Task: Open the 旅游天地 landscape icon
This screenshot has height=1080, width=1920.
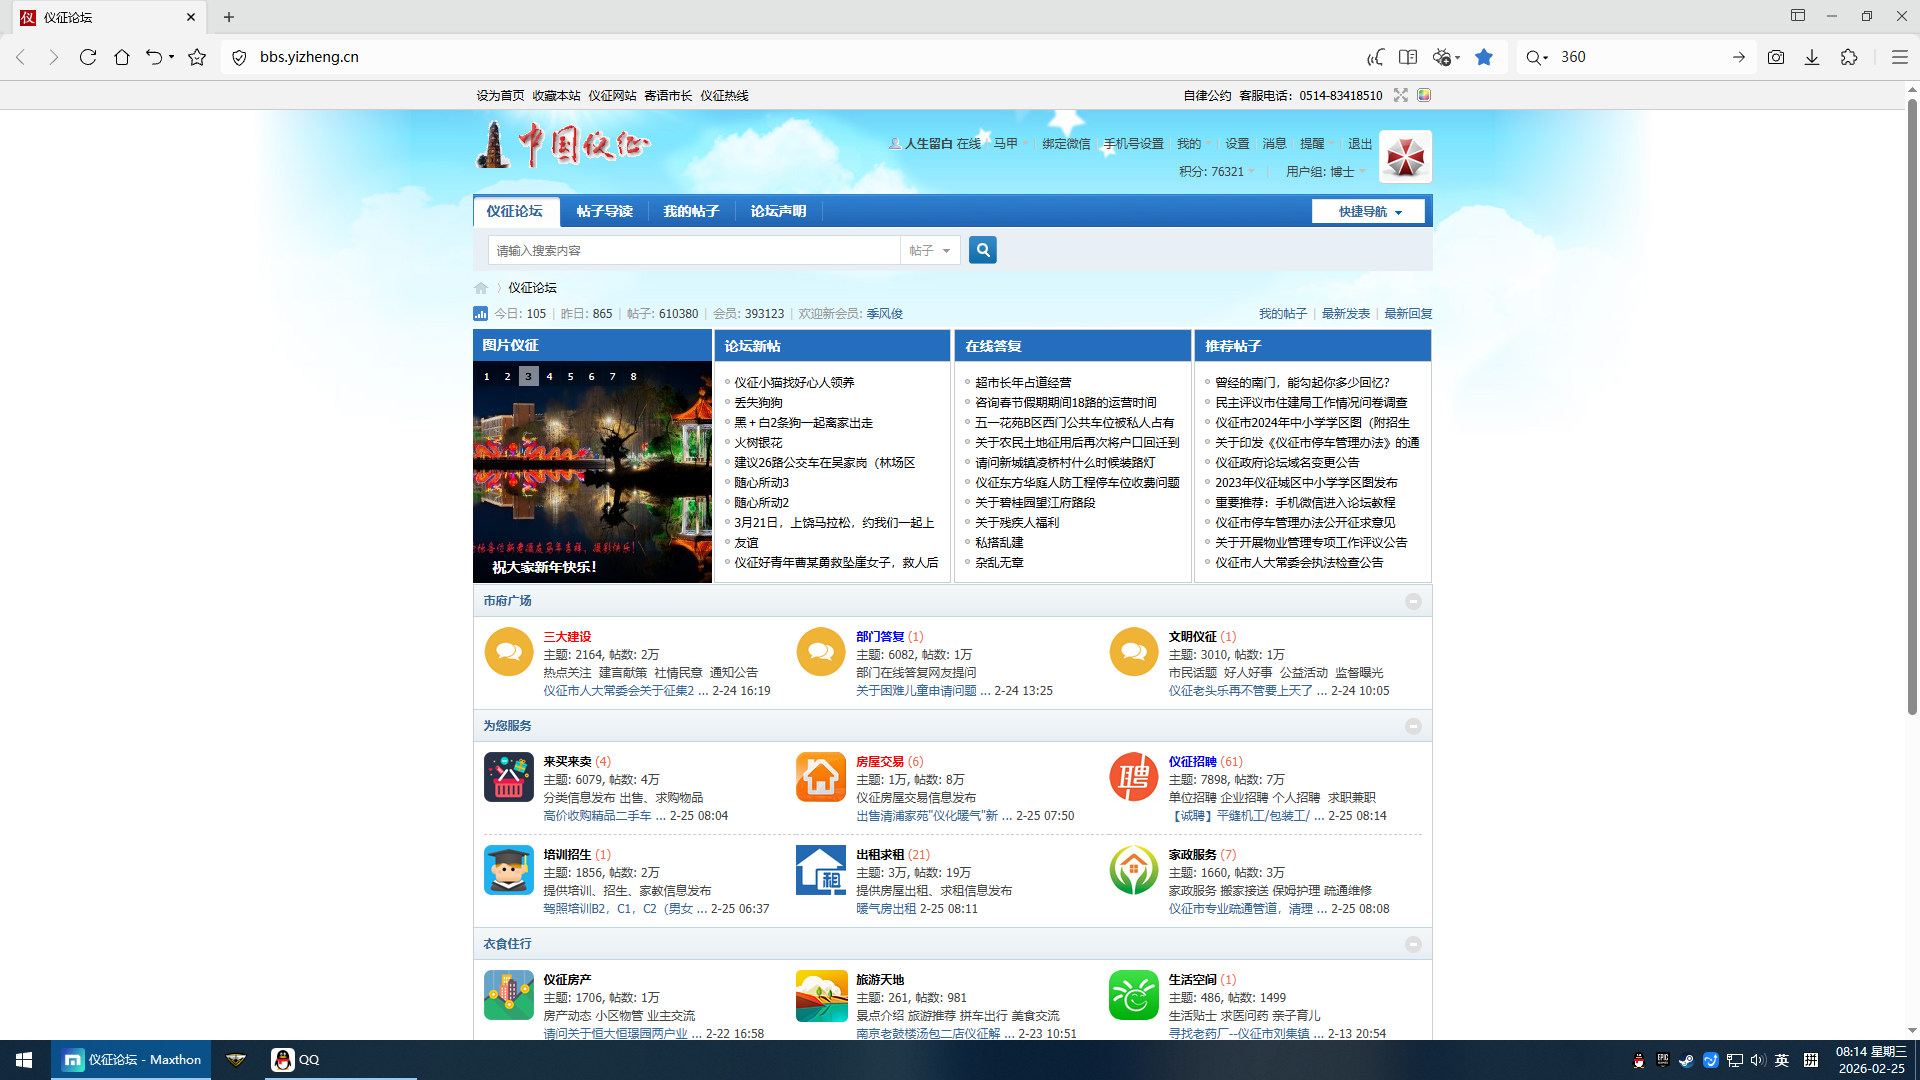Action: (x=821, y=995)
